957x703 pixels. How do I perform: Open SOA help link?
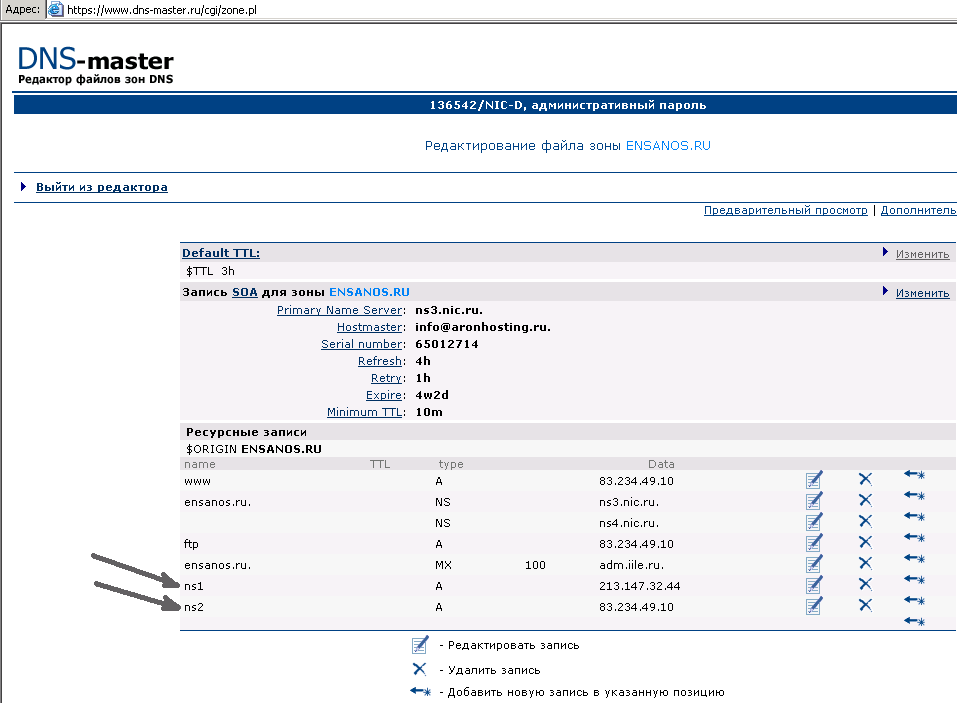245,292
